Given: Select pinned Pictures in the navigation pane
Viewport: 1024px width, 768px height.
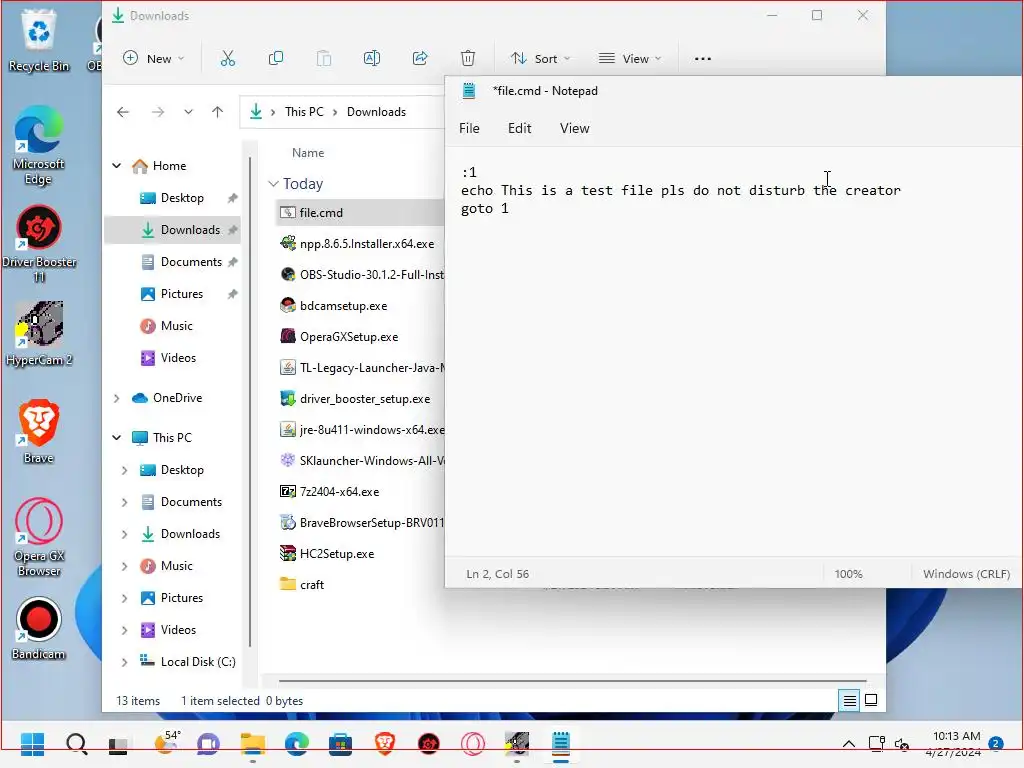Looking at the screenshot, I should (172, 294).
